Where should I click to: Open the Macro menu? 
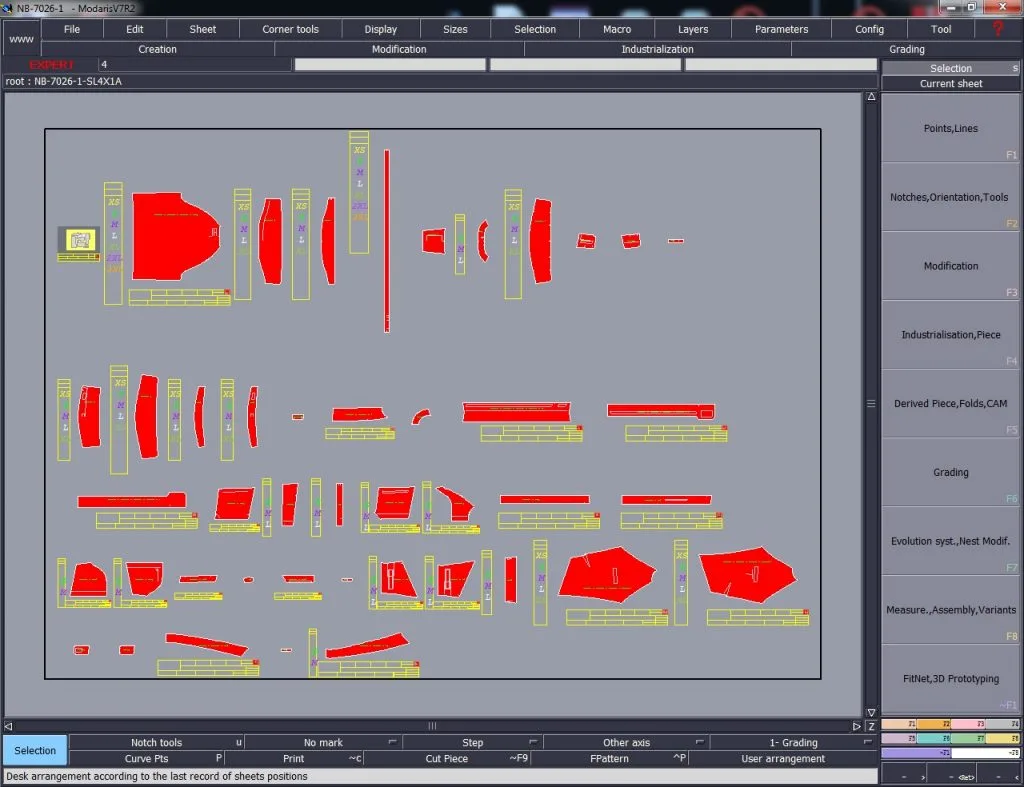[617, 29]
